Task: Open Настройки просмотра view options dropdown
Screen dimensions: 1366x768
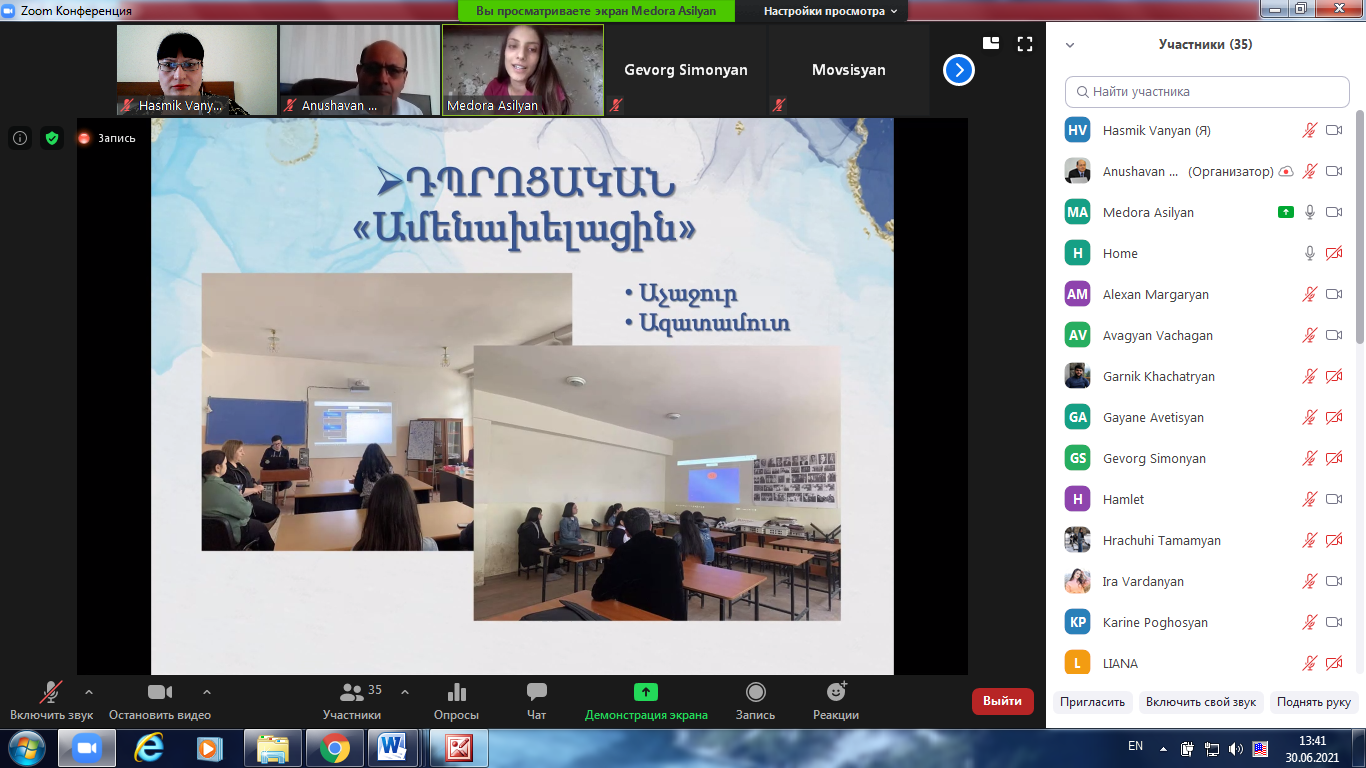Action: 830,11
